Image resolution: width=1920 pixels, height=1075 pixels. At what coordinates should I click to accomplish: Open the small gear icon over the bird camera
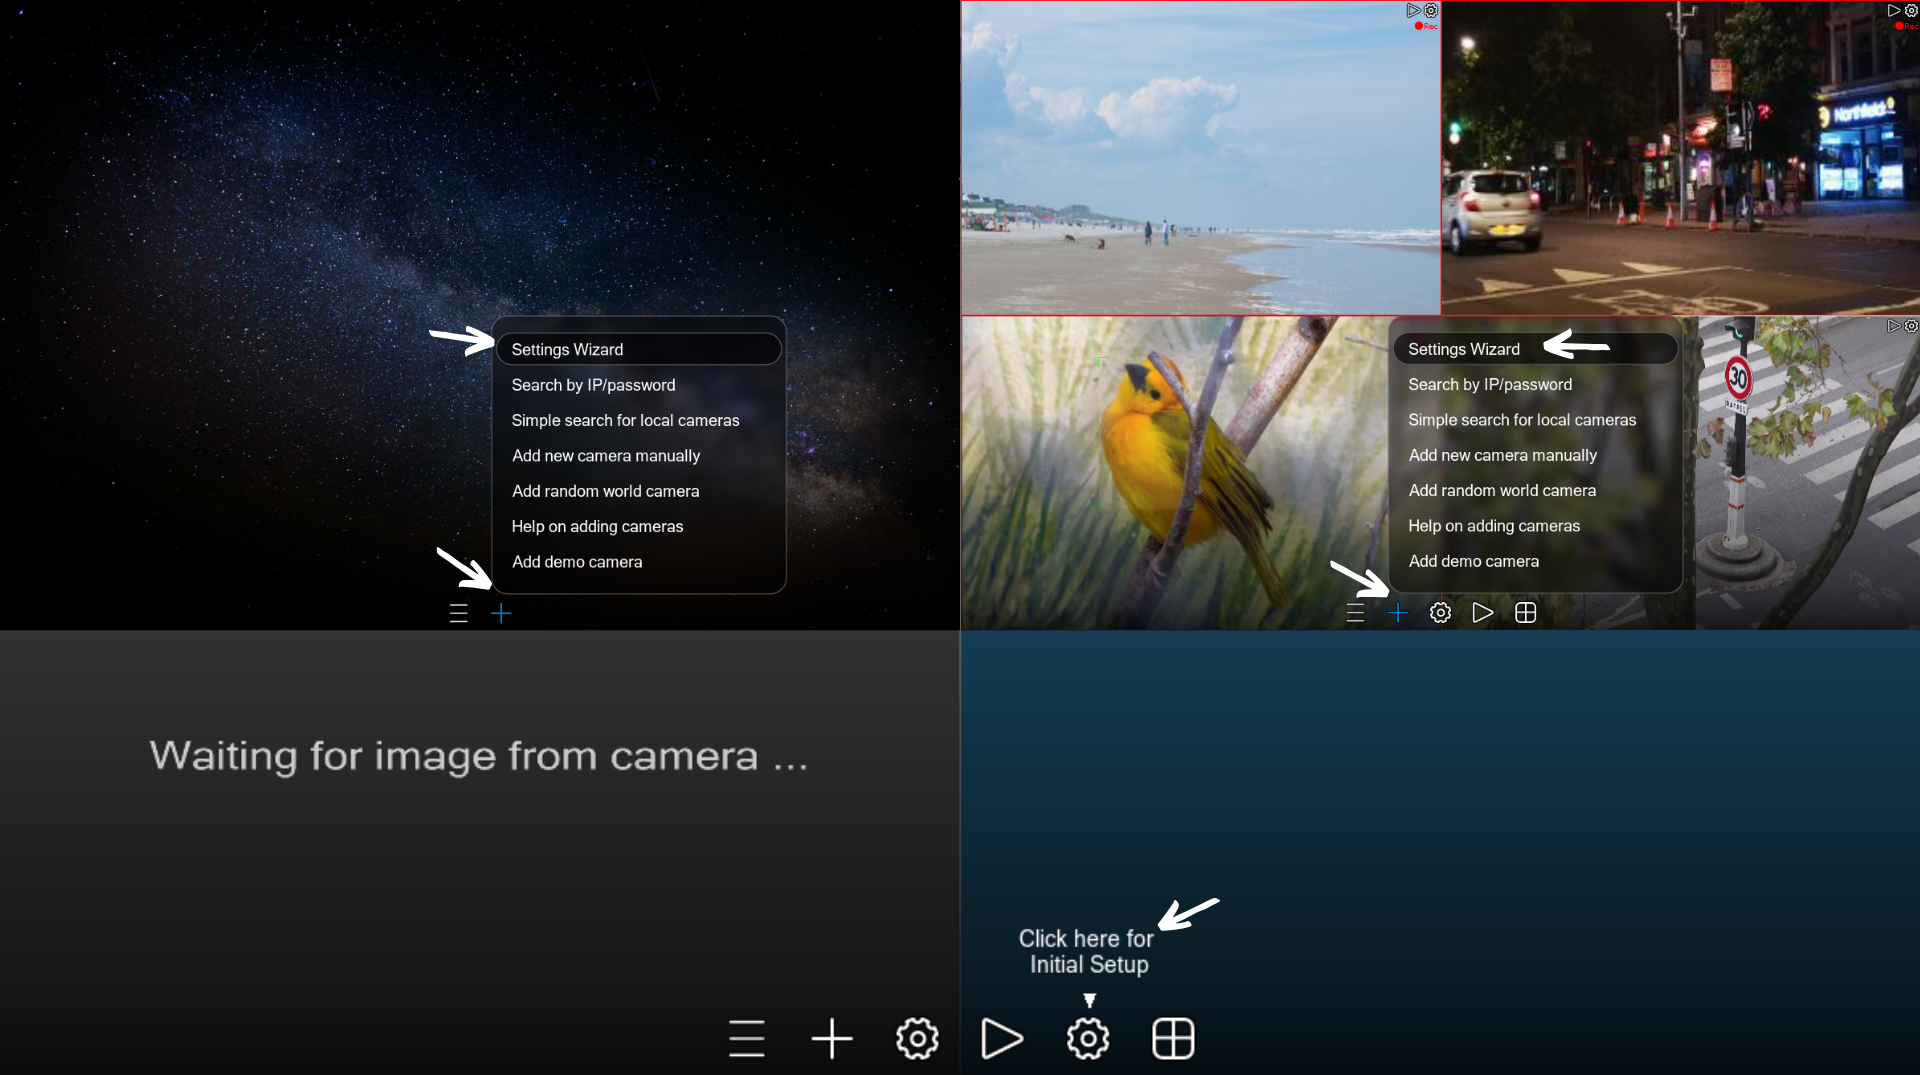tap(1440, 612)
